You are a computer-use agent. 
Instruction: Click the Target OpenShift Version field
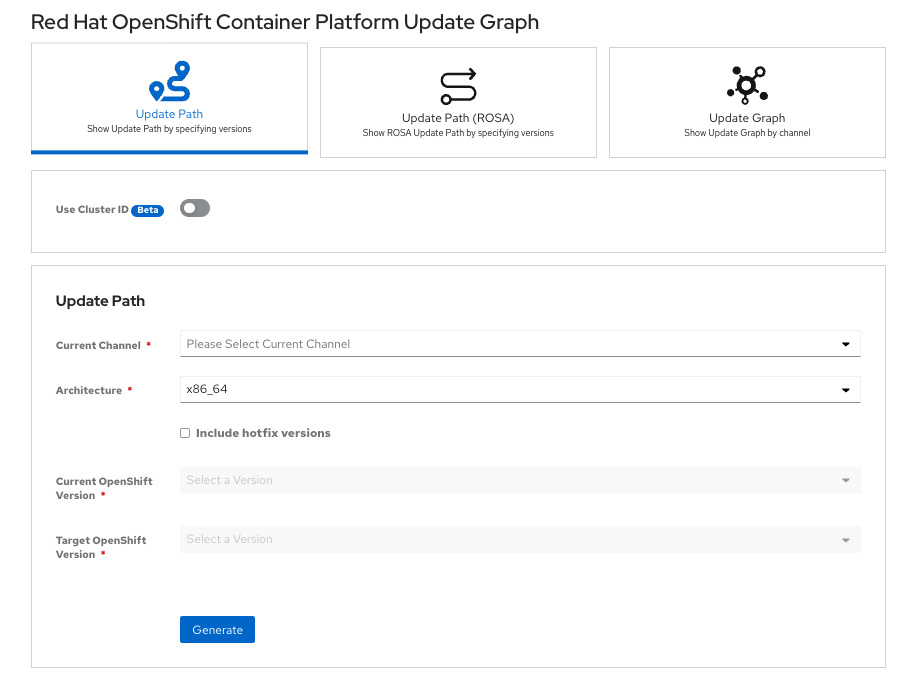pyautogui.click(x=519, y=539)
